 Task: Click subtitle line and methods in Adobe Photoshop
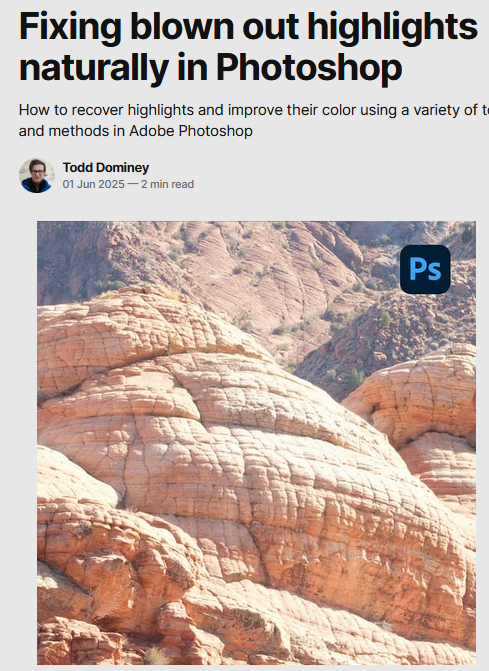pyautogui.click(x=136, y=131)
